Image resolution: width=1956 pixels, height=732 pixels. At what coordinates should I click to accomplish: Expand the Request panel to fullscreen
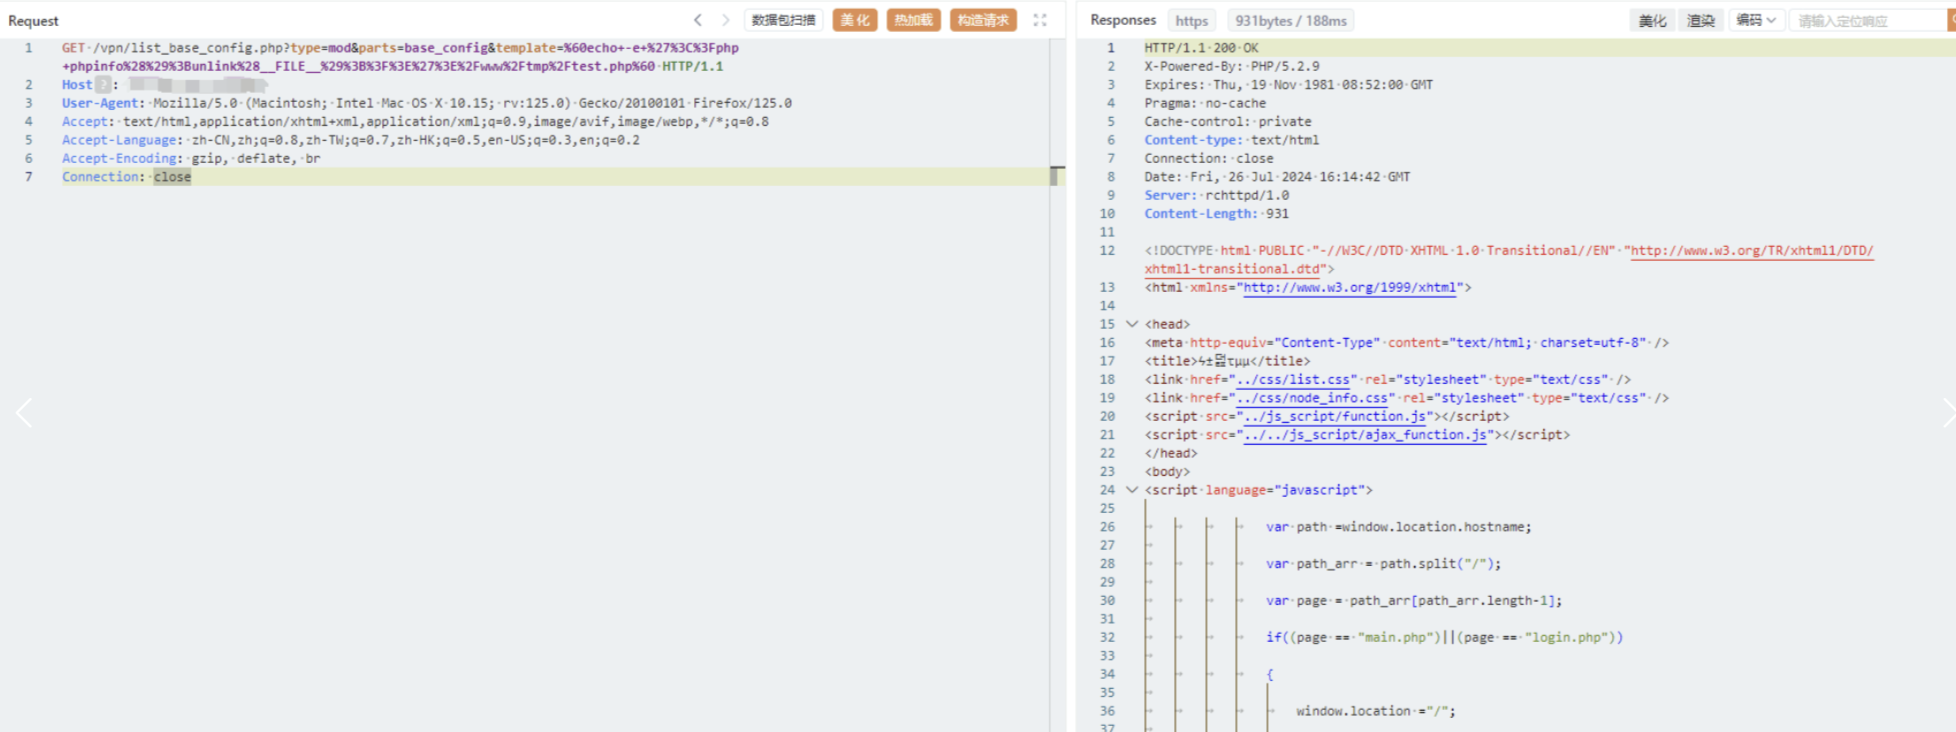coord(1040,20)
